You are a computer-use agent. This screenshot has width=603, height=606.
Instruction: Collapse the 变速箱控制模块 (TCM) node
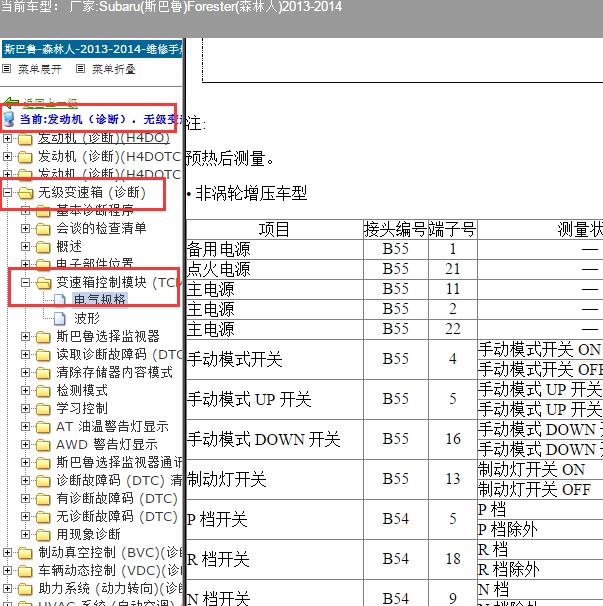(26, 283)
